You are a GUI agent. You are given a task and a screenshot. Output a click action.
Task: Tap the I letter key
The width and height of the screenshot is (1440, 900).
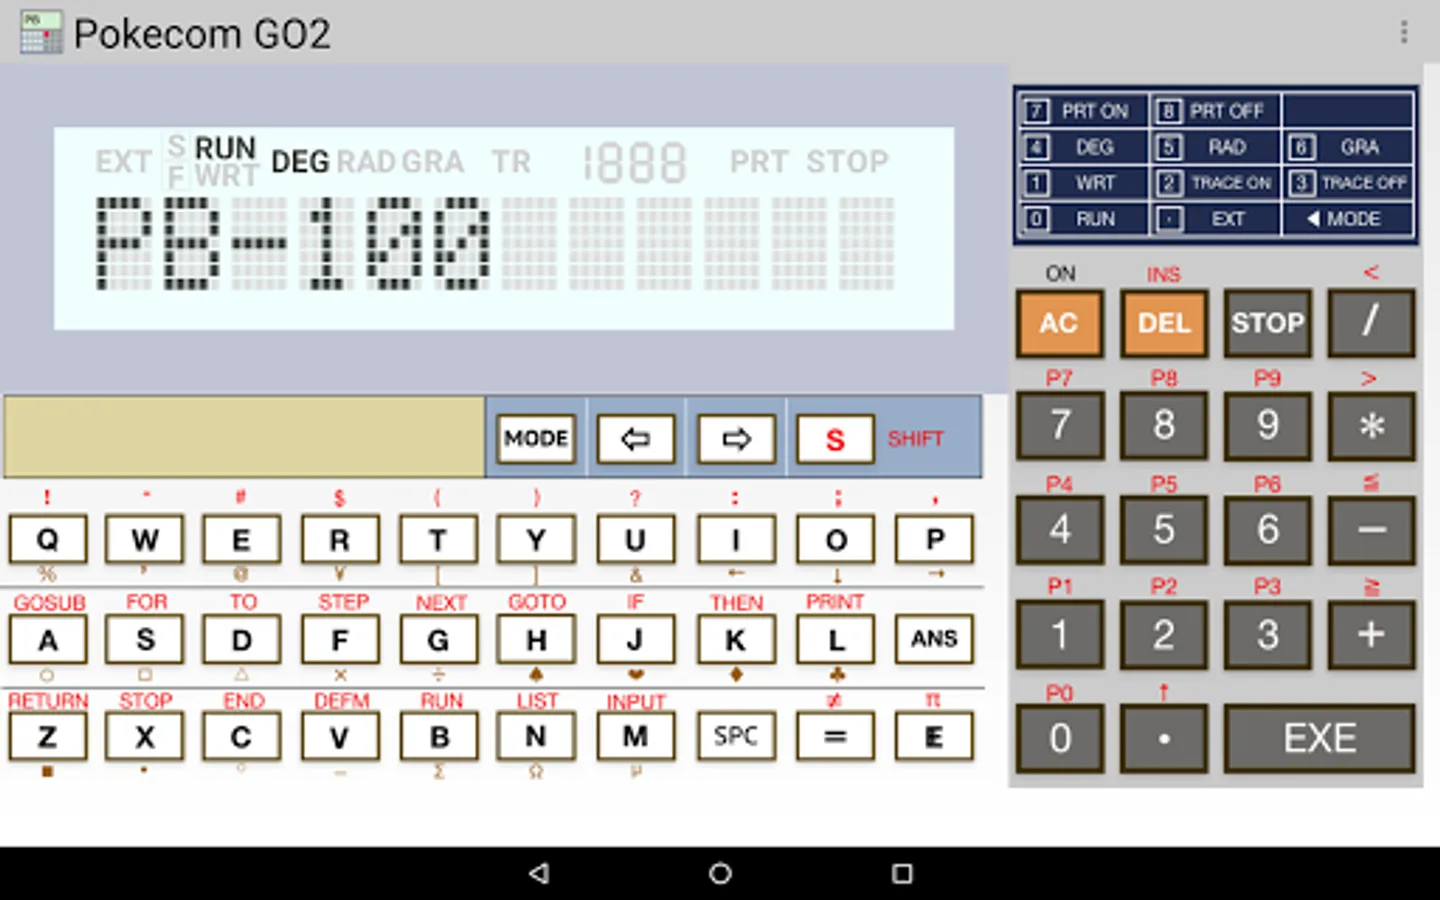click(736, 540)
